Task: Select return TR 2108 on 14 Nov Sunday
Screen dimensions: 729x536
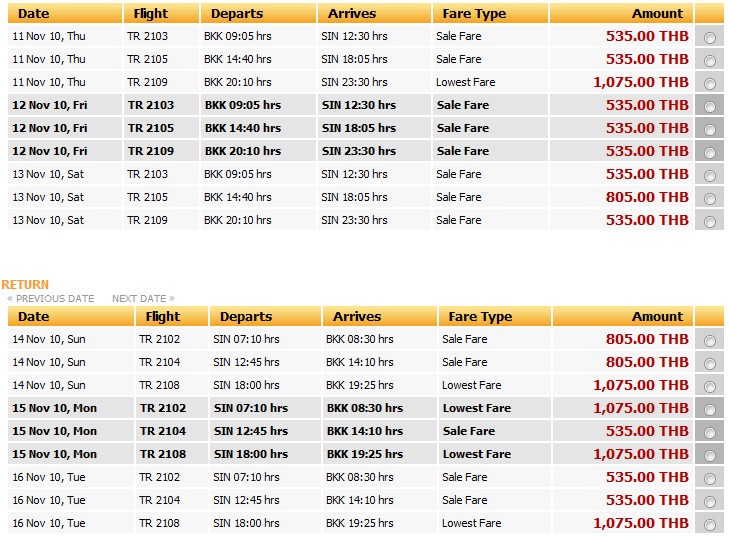Action: click(710, 386)
